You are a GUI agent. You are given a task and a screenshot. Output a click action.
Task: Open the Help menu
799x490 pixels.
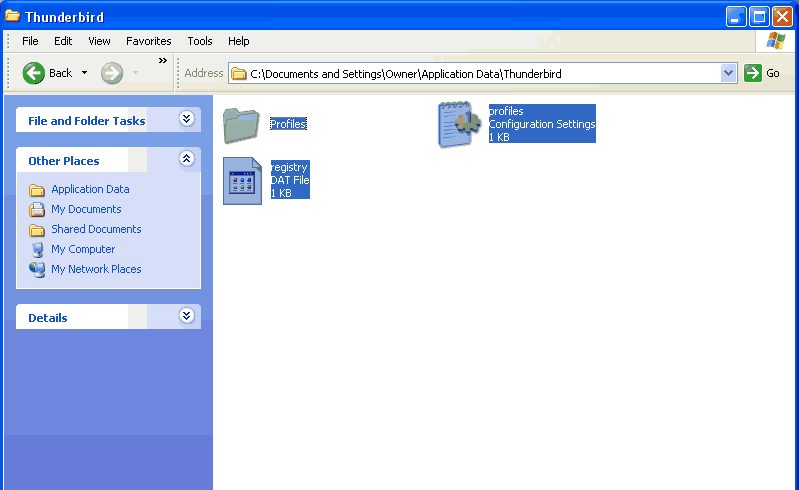coord(238,41)
